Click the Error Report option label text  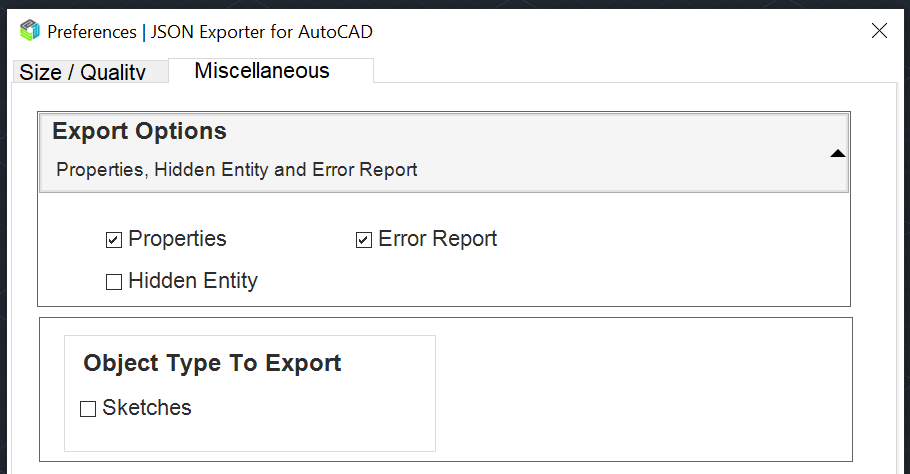437,240
